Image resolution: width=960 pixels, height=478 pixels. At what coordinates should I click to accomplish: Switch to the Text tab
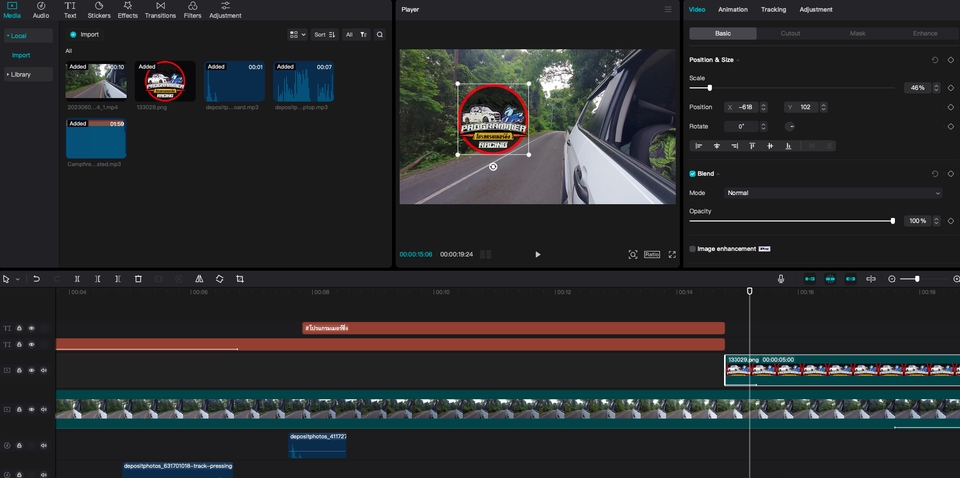(x=70, y=10)
